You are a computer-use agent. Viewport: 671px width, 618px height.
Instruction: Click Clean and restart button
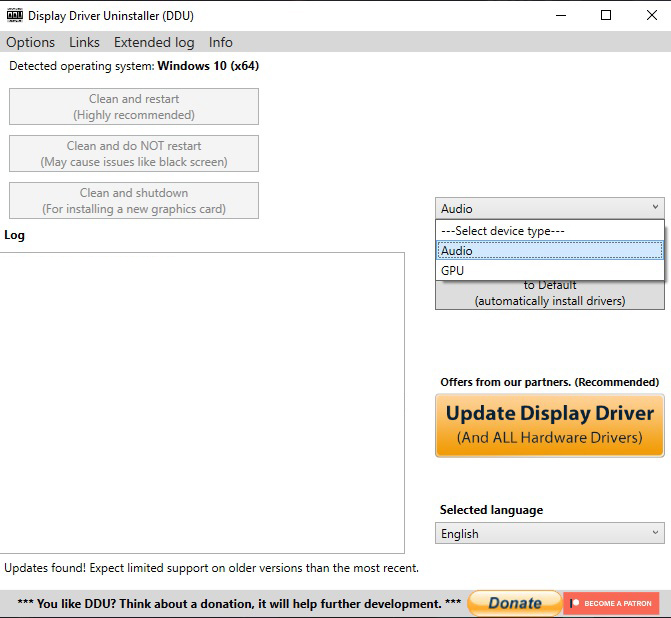(x=134, y=107)
